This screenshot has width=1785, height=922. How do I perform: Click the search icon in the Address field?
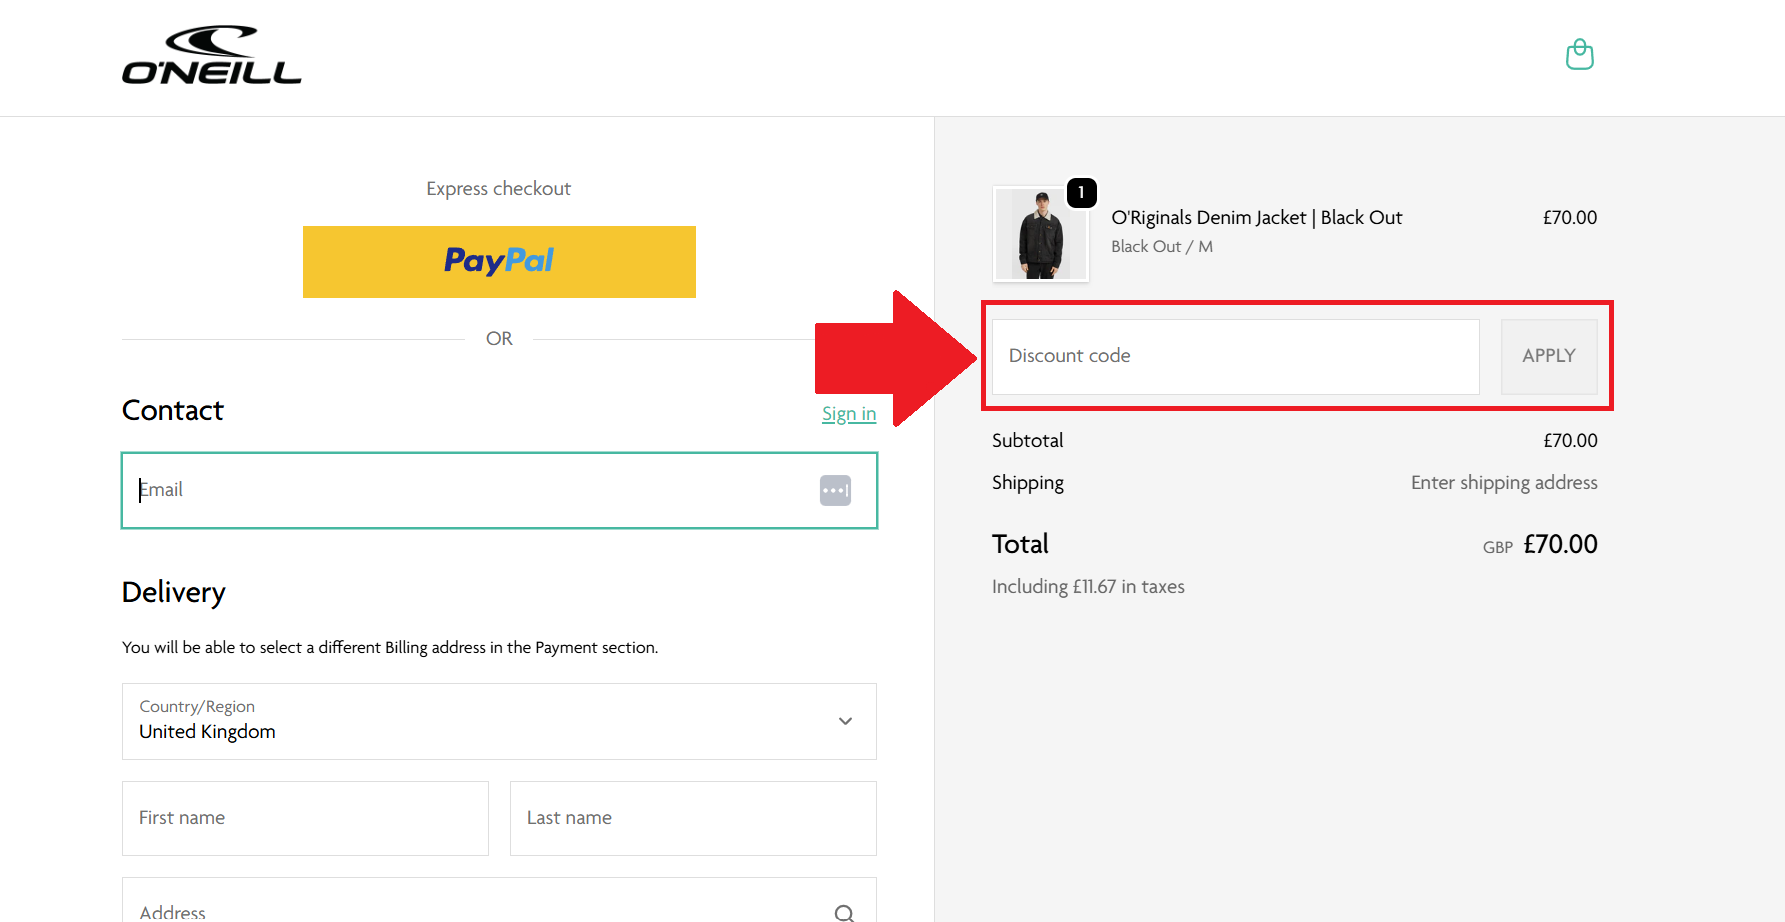[844, 911]
